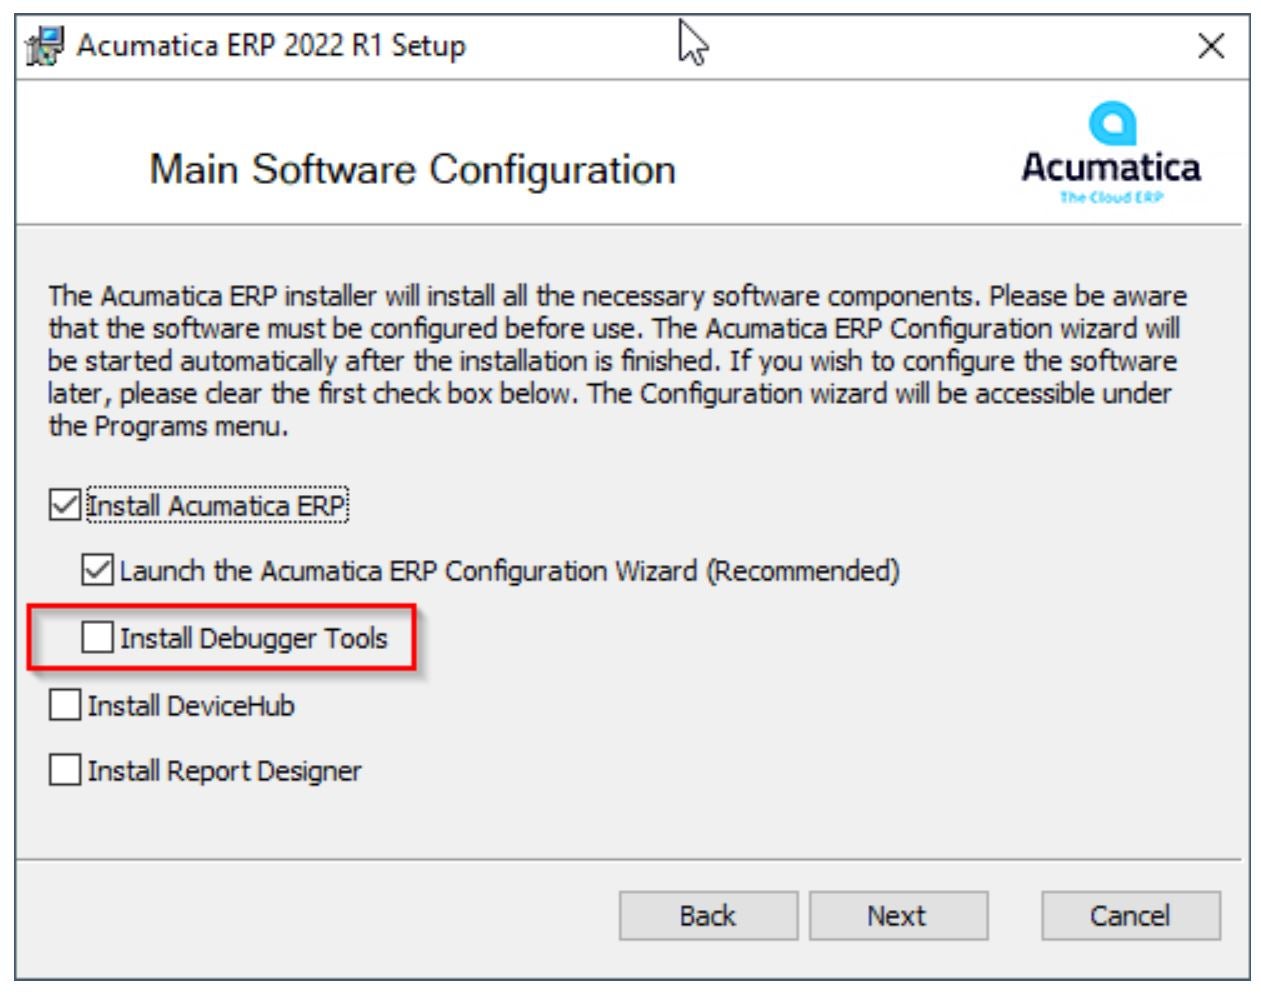
Task: Click the Main Software Configuration heading
Action: [x=413, y=170]
